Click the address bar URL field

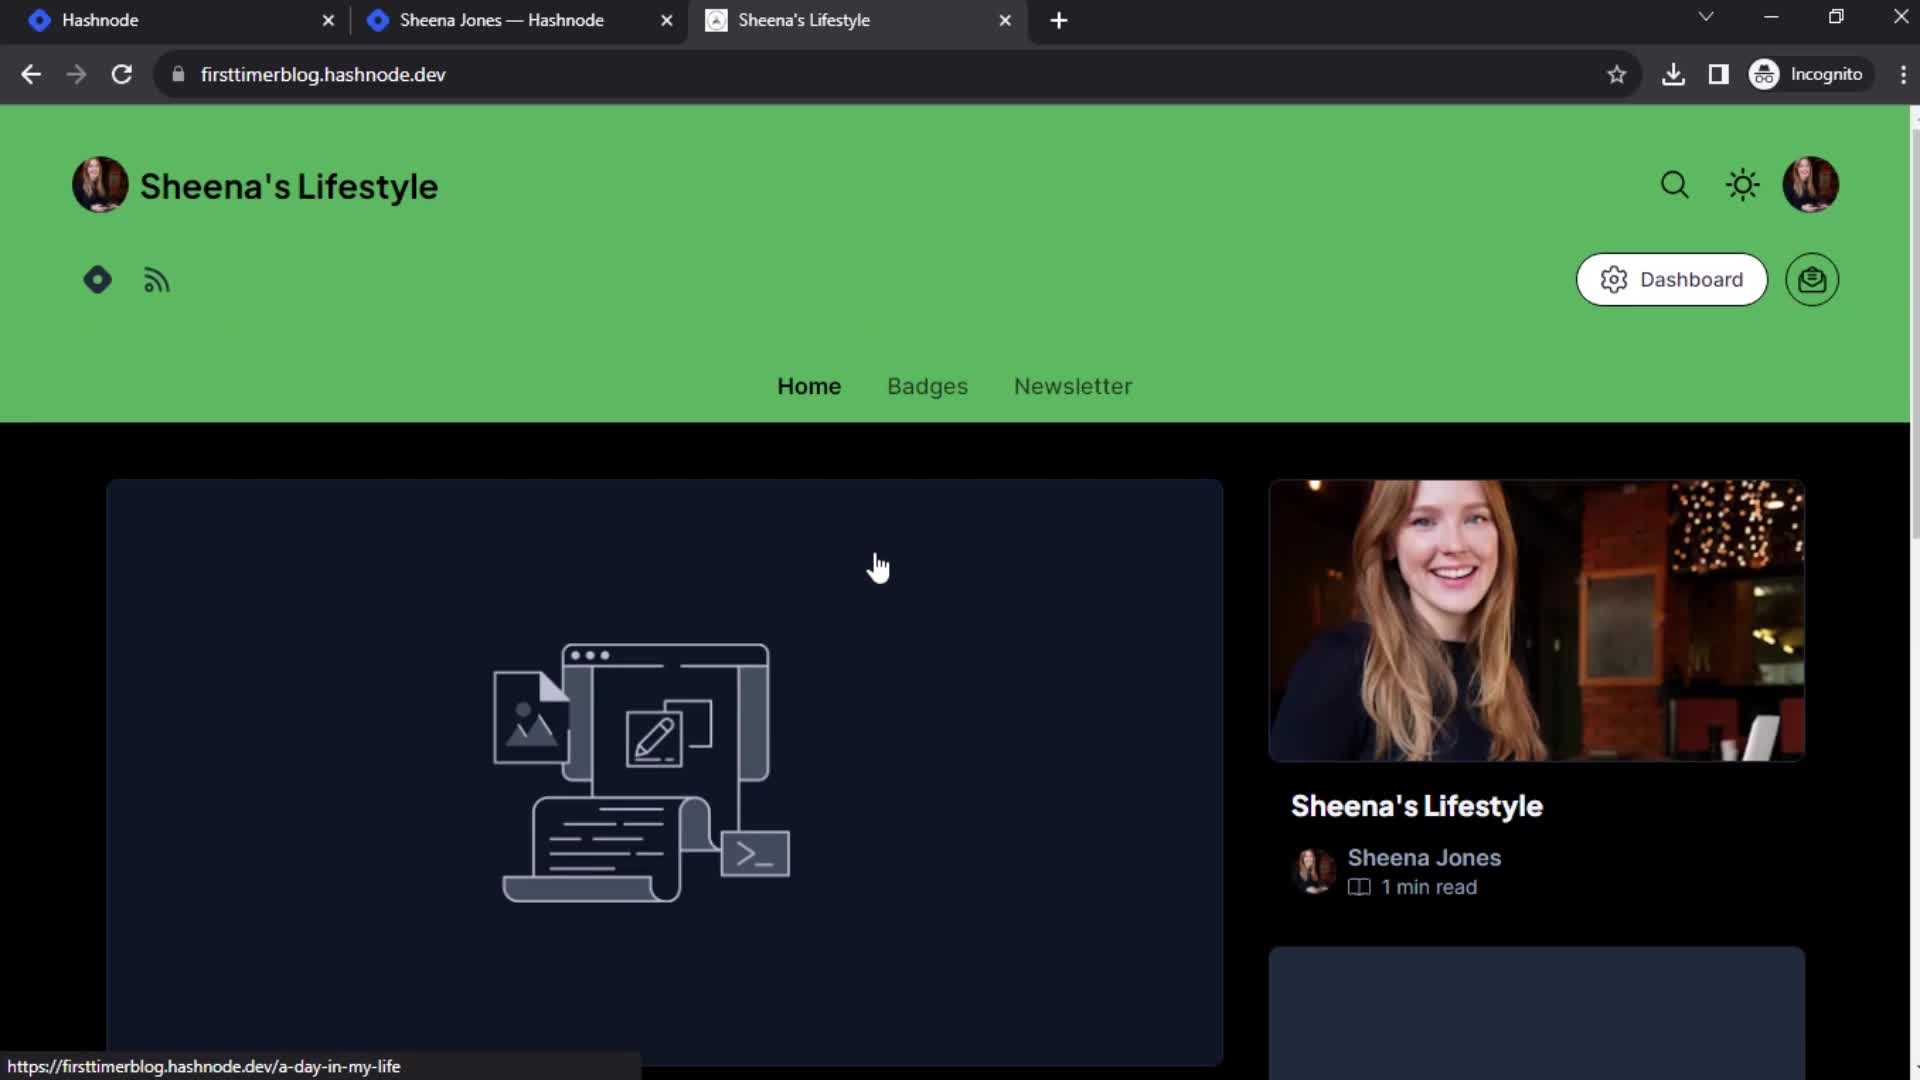point(896,74)
